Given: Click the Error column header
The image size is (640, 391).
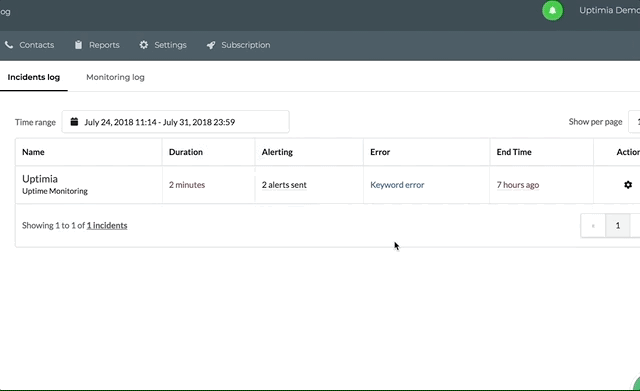Looking at the screenshot, I should (x=380, y=152).
